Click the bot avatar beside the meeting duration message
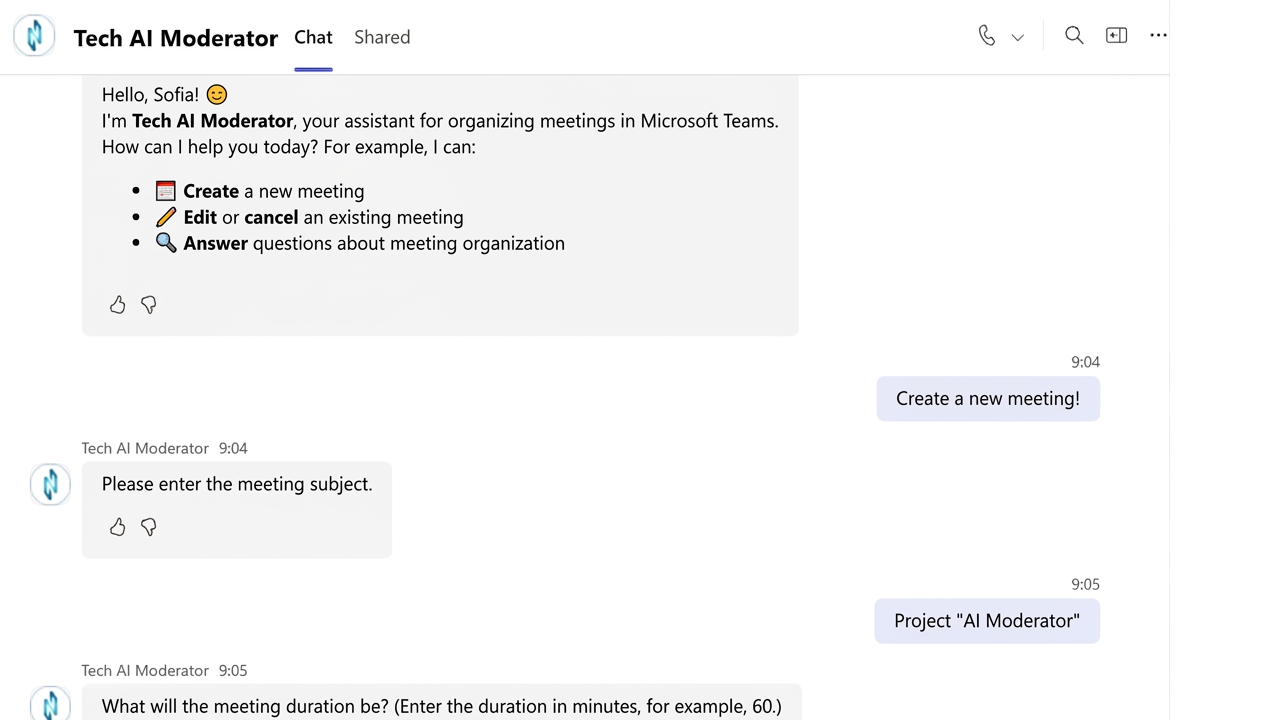1280x720 pixels. pos(50,704)
